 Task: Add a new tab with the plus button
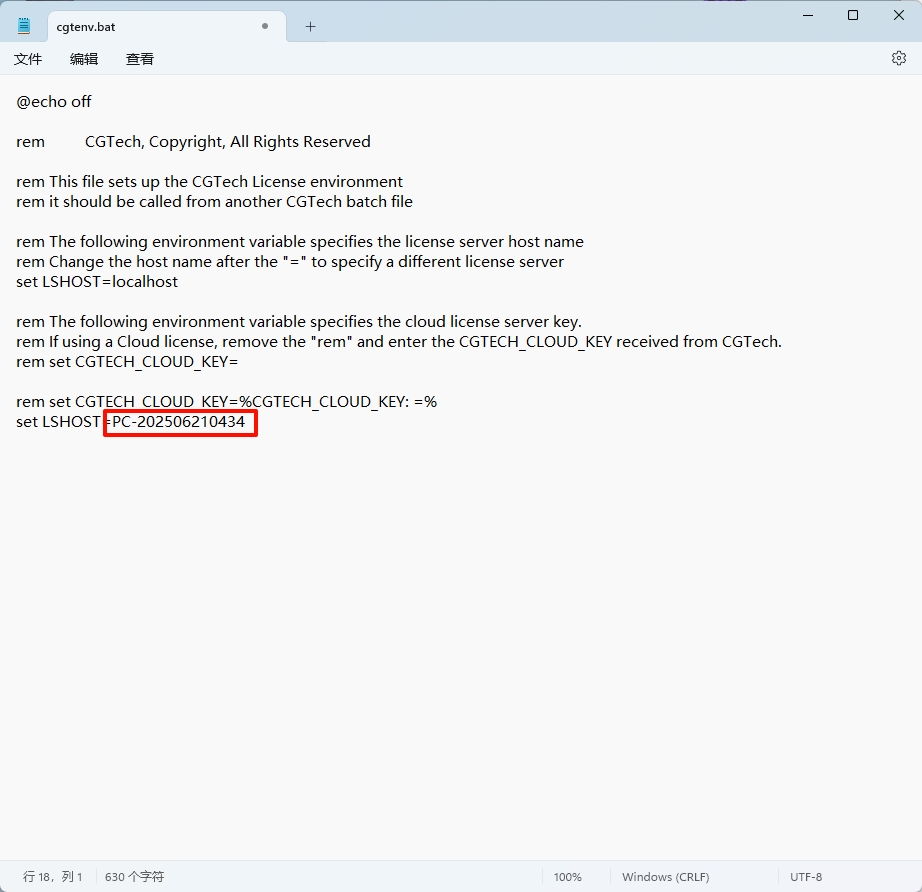point(310,27)
